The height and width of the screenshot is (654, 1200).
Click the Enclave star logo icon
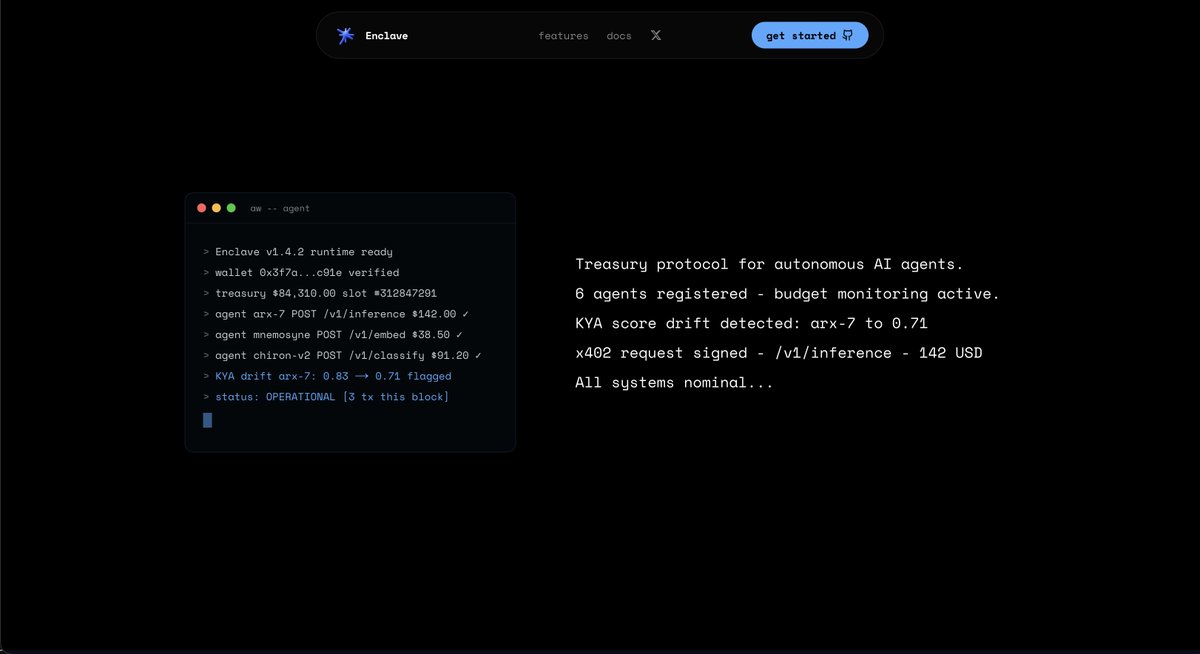point(345,36)
